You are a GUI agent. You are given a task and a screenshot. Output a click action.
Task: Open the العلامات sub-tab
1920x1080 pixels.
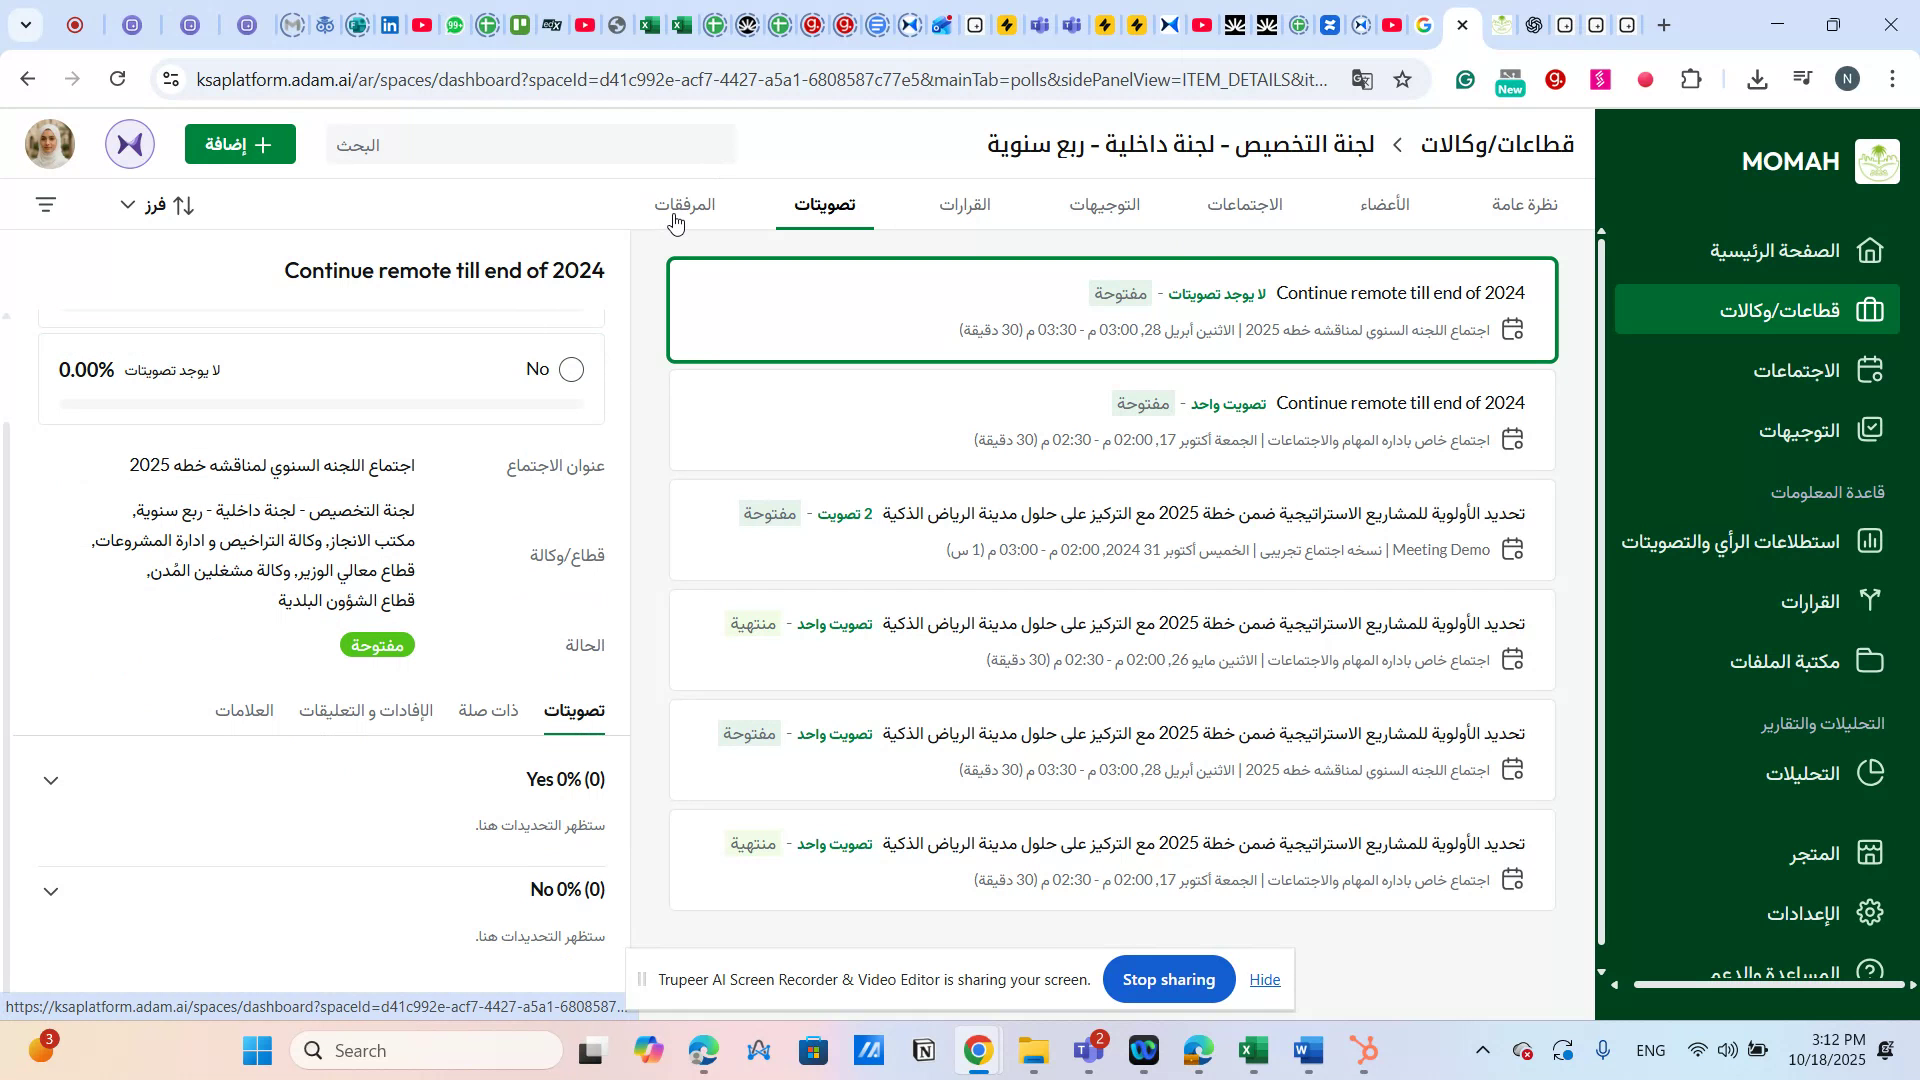[245, 711]
